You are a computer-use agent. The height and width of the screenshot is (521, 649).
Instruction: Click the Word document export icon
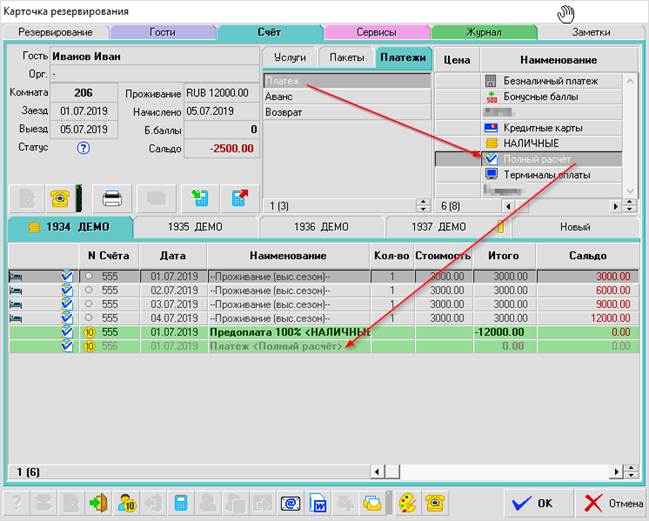pyautogui.click(x=317, y=502)
